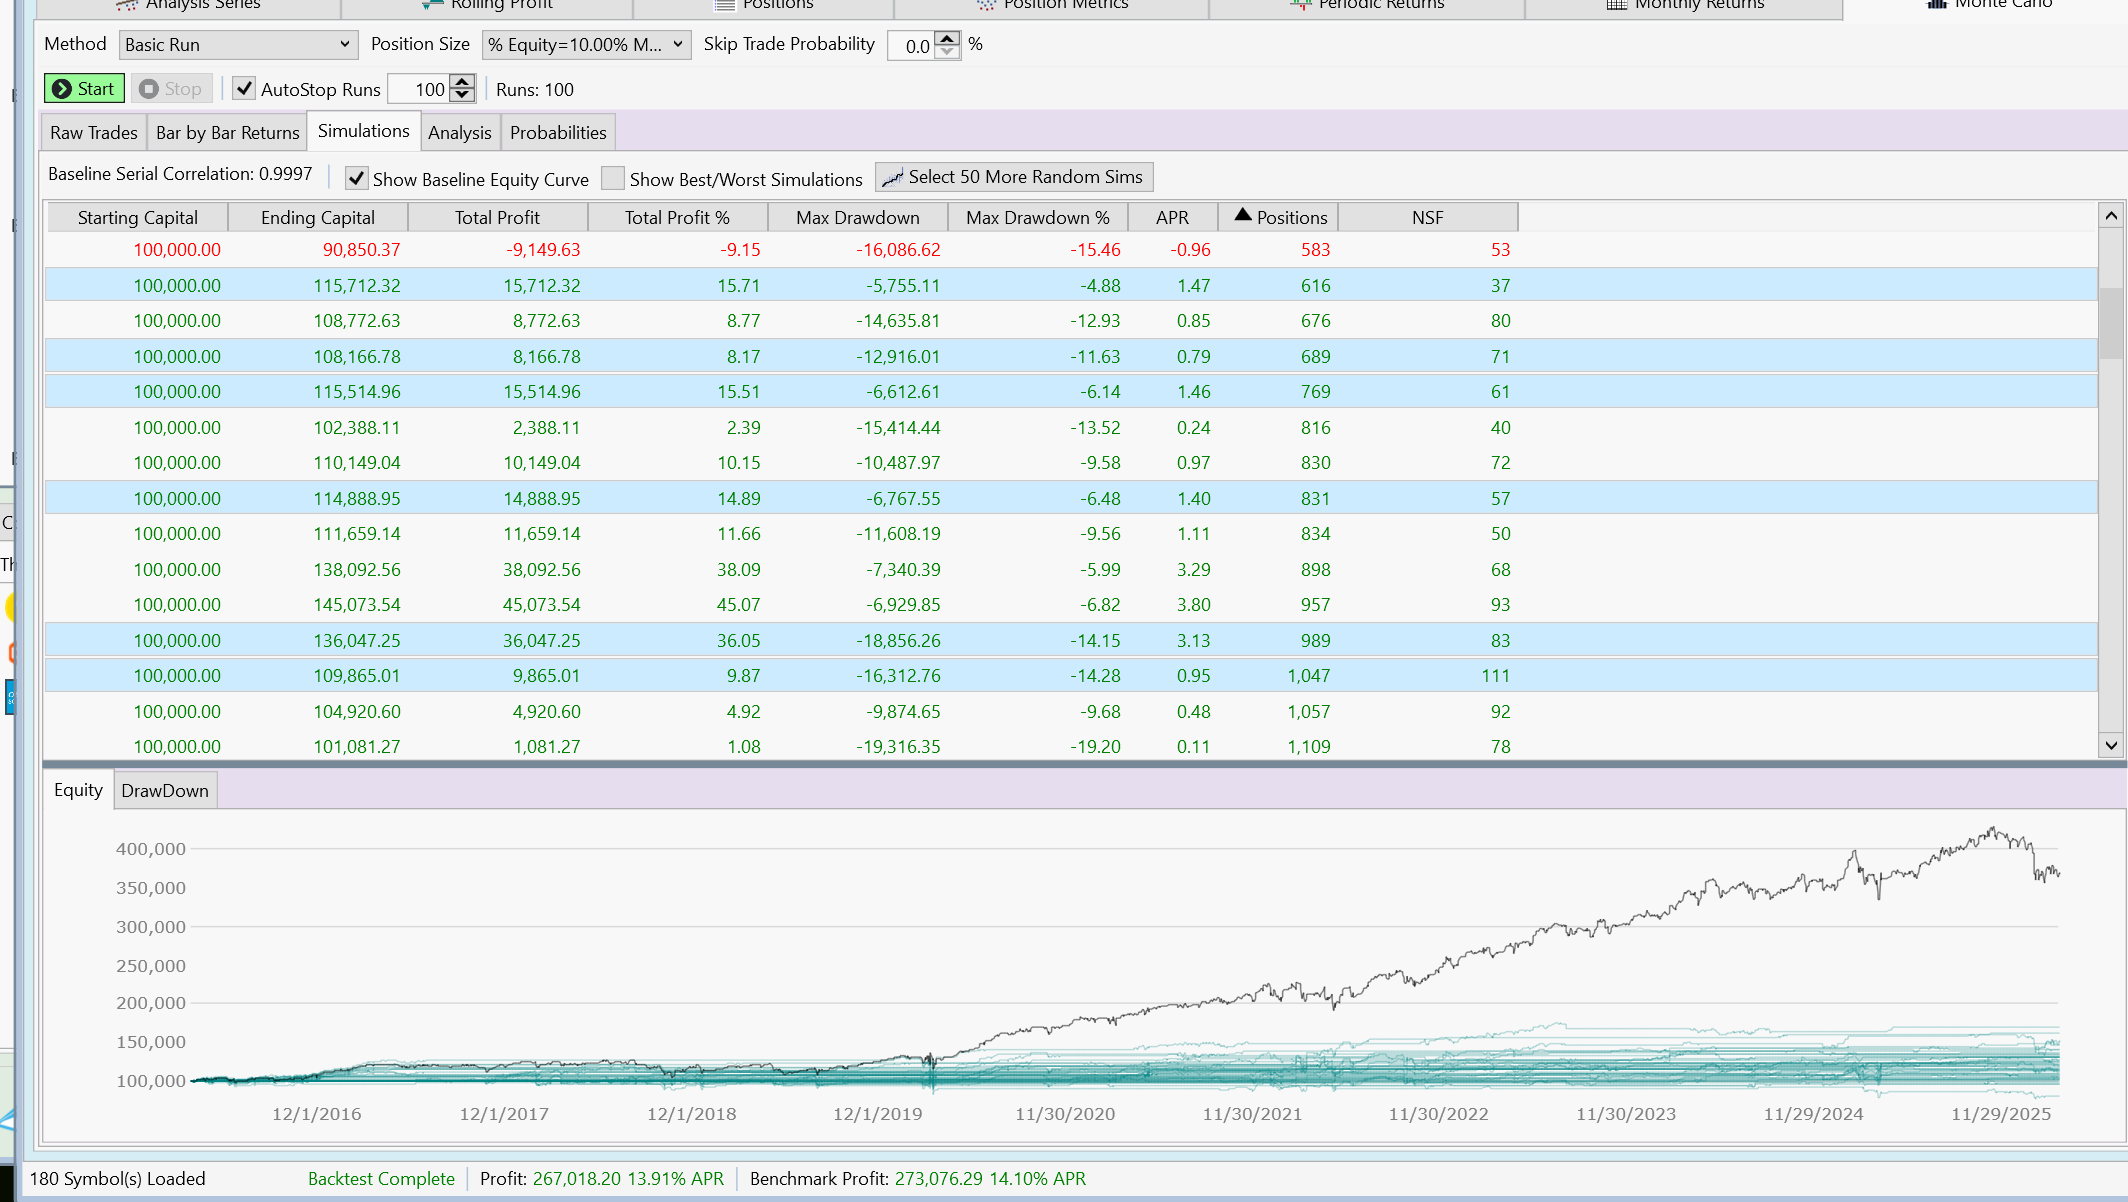
Task: Increase Skip Trade Probability with up arrow
Action: point(947,38)
